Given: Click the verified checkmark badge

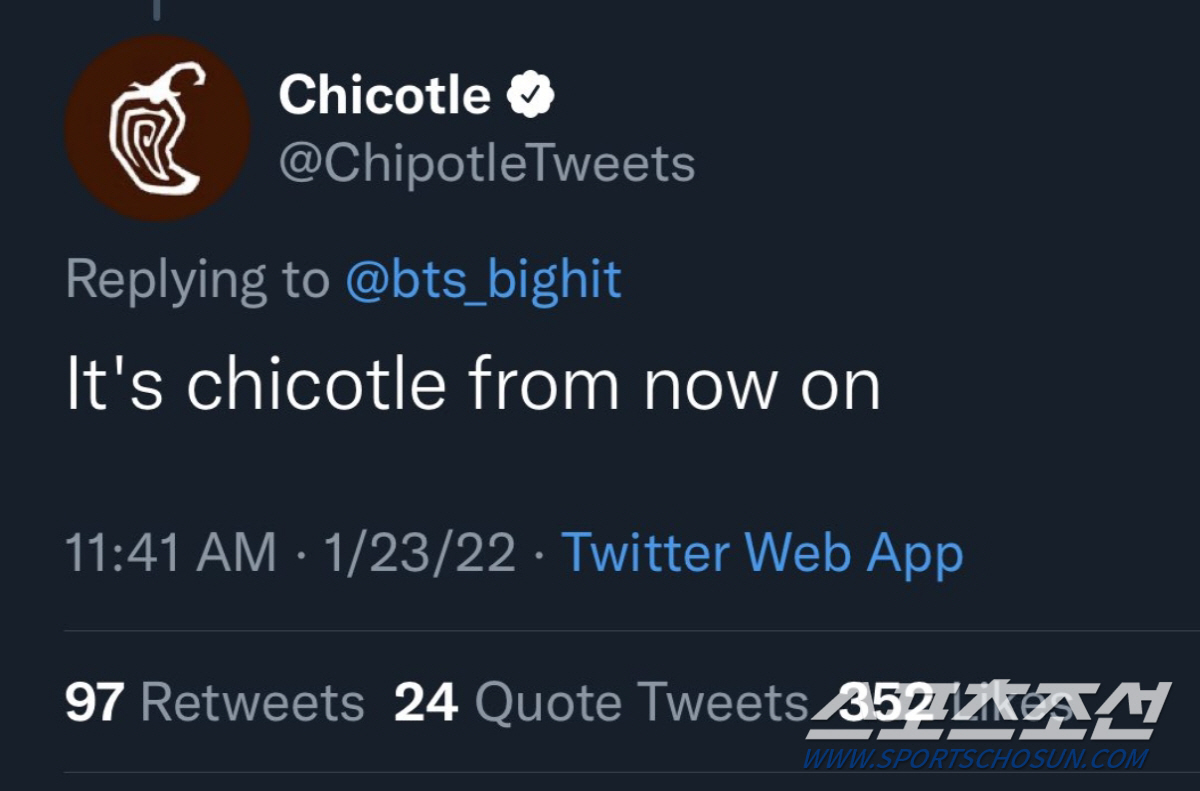Looking at the screenshot, I should point(531,95).
